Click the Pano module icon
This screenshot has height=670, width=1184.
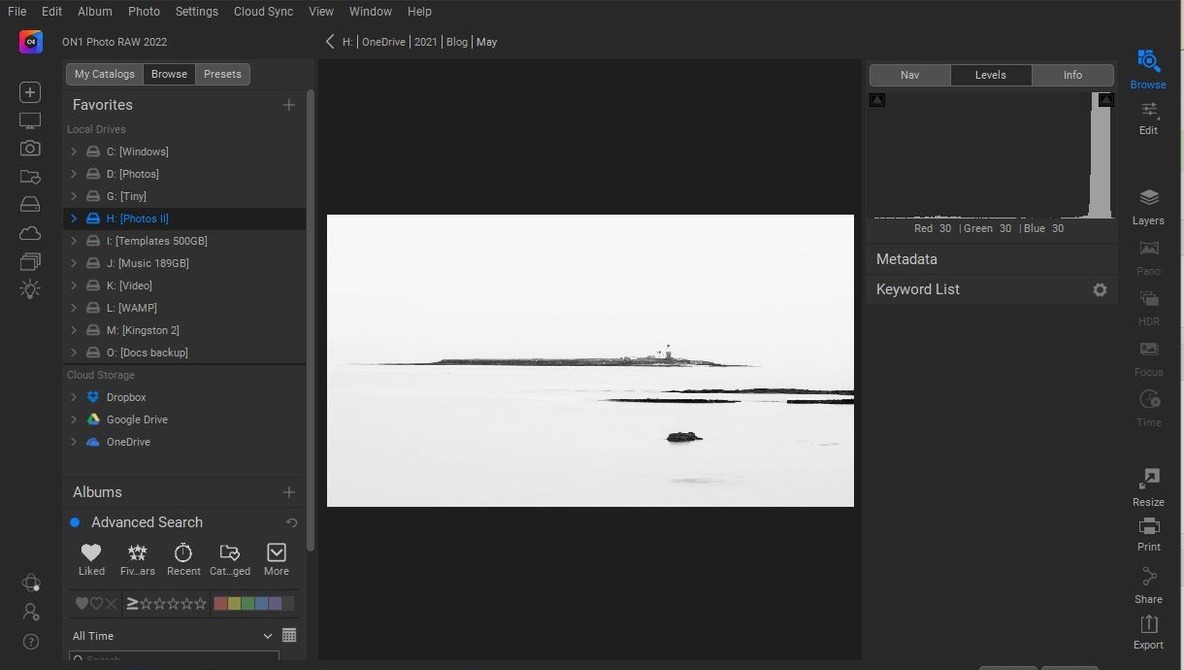(x=1149, y=249)
